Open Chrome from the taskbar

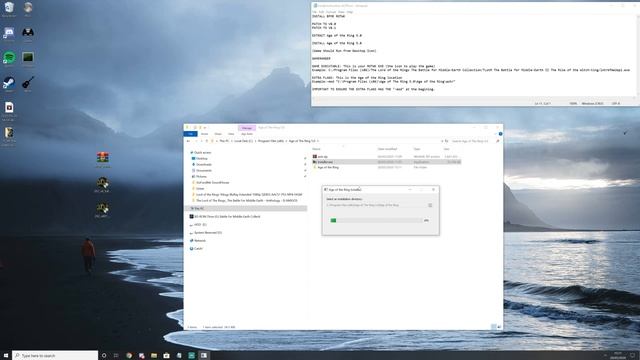pyautogui.click(x=129, y=356)
